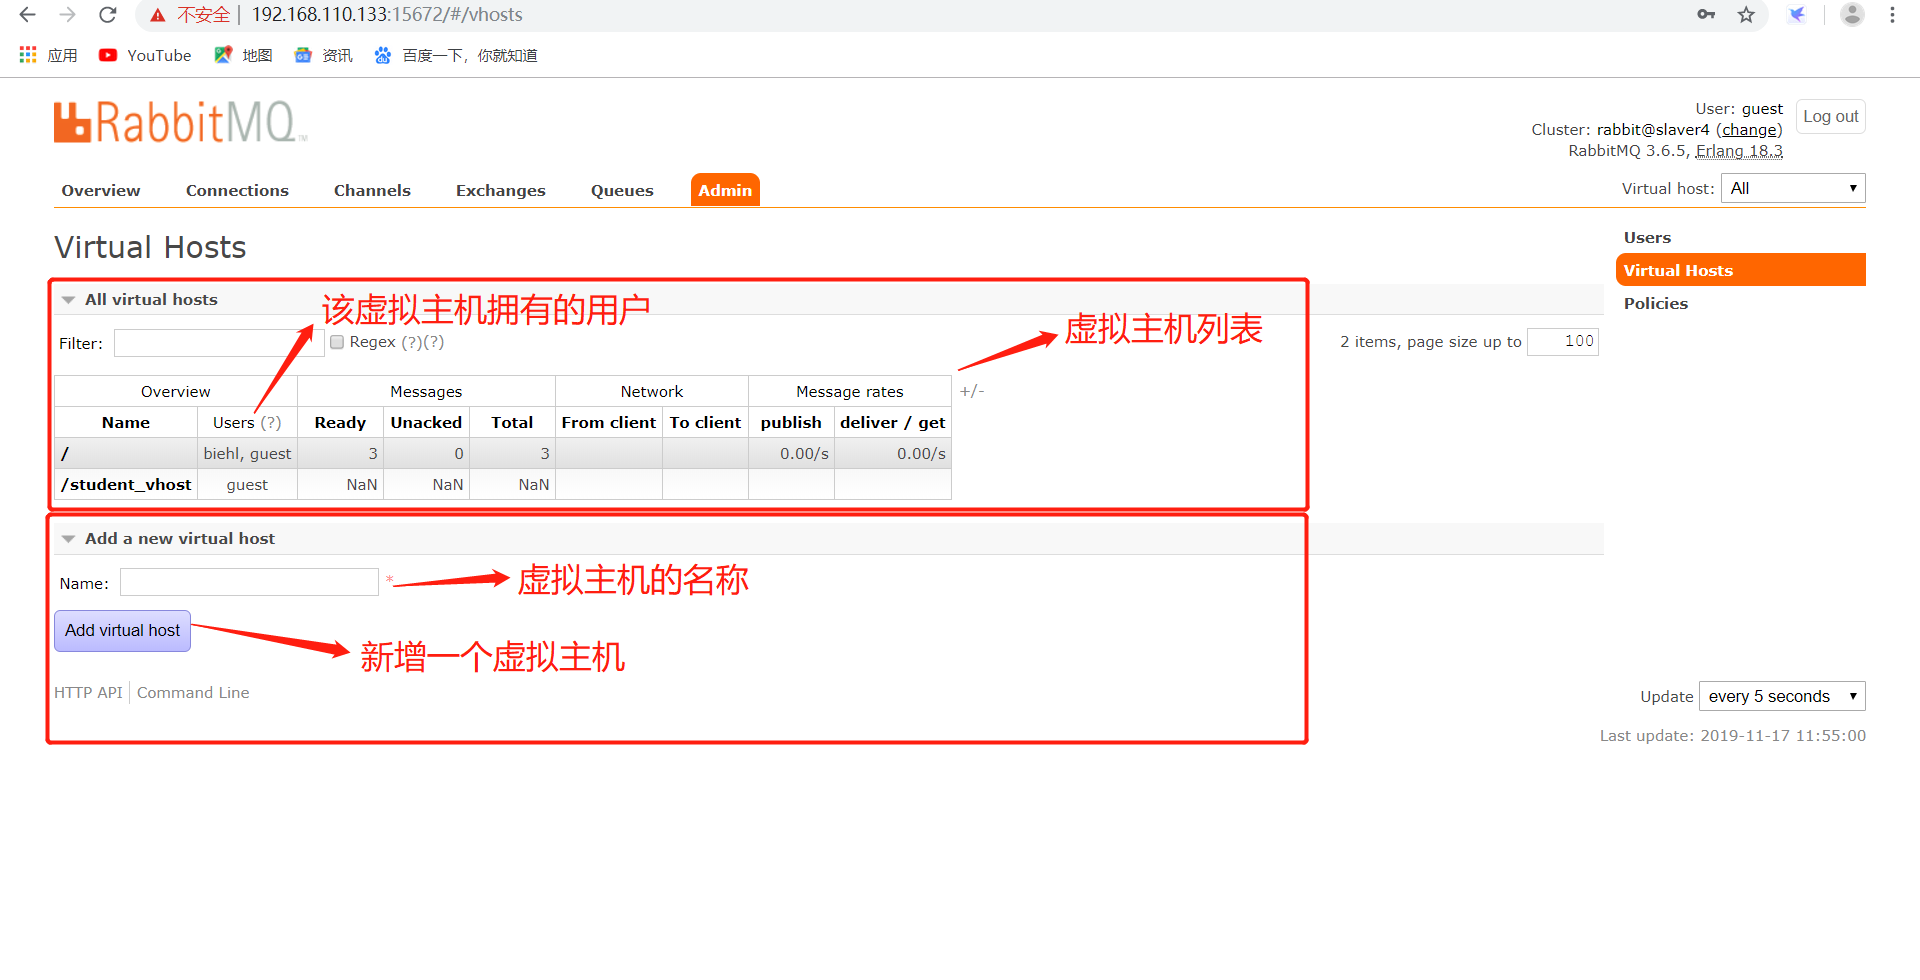Switch to the Connections tab

[237, 190]
